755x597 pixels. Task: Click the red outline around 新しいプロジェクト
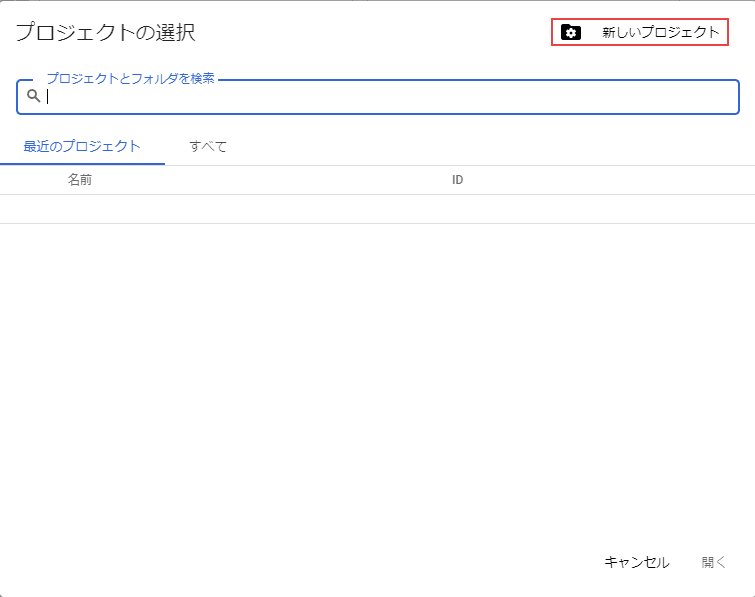[x=640, y=20]
